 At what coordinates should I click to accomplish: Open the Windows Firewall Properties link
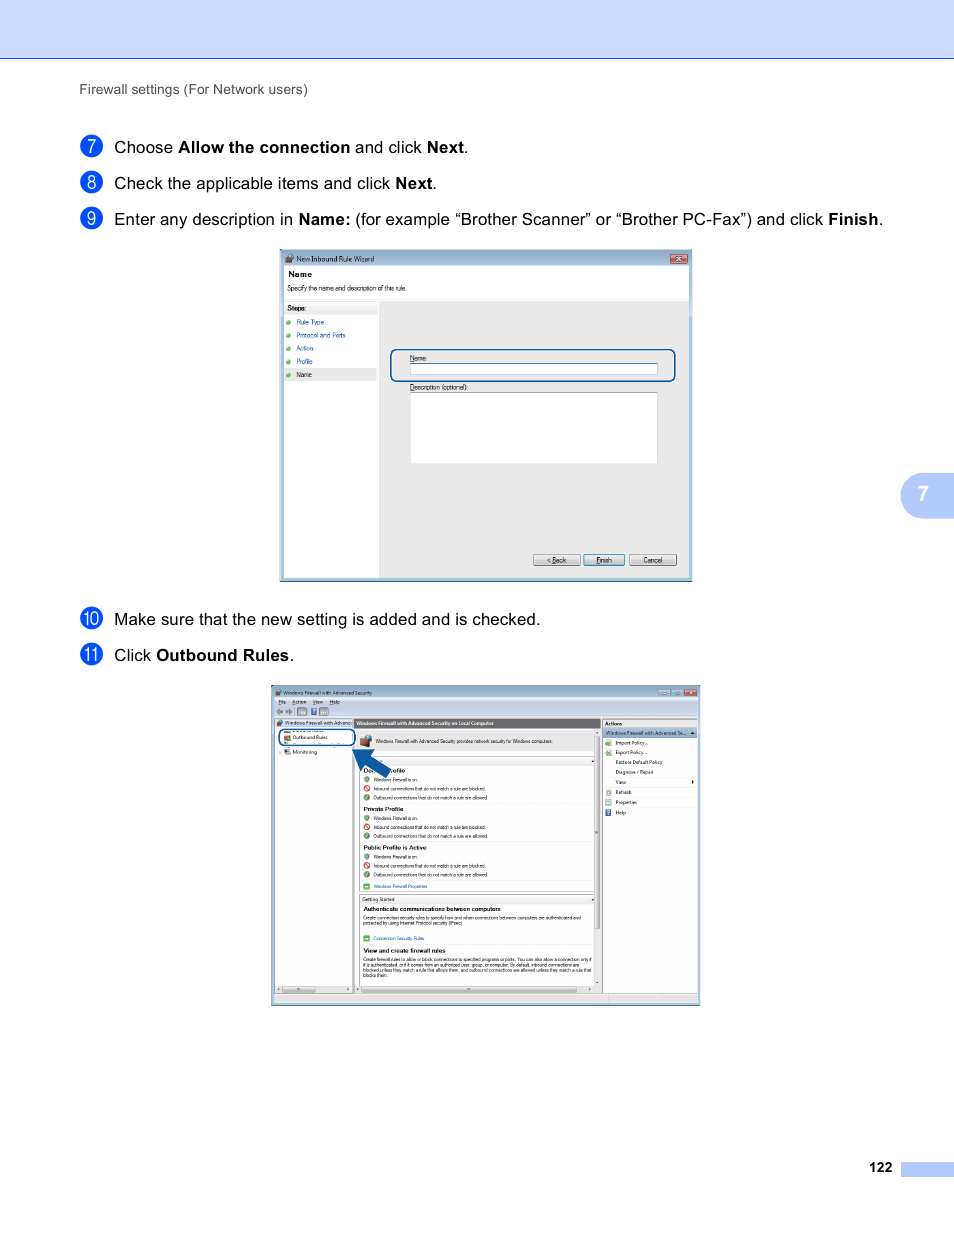coord(400,886)
